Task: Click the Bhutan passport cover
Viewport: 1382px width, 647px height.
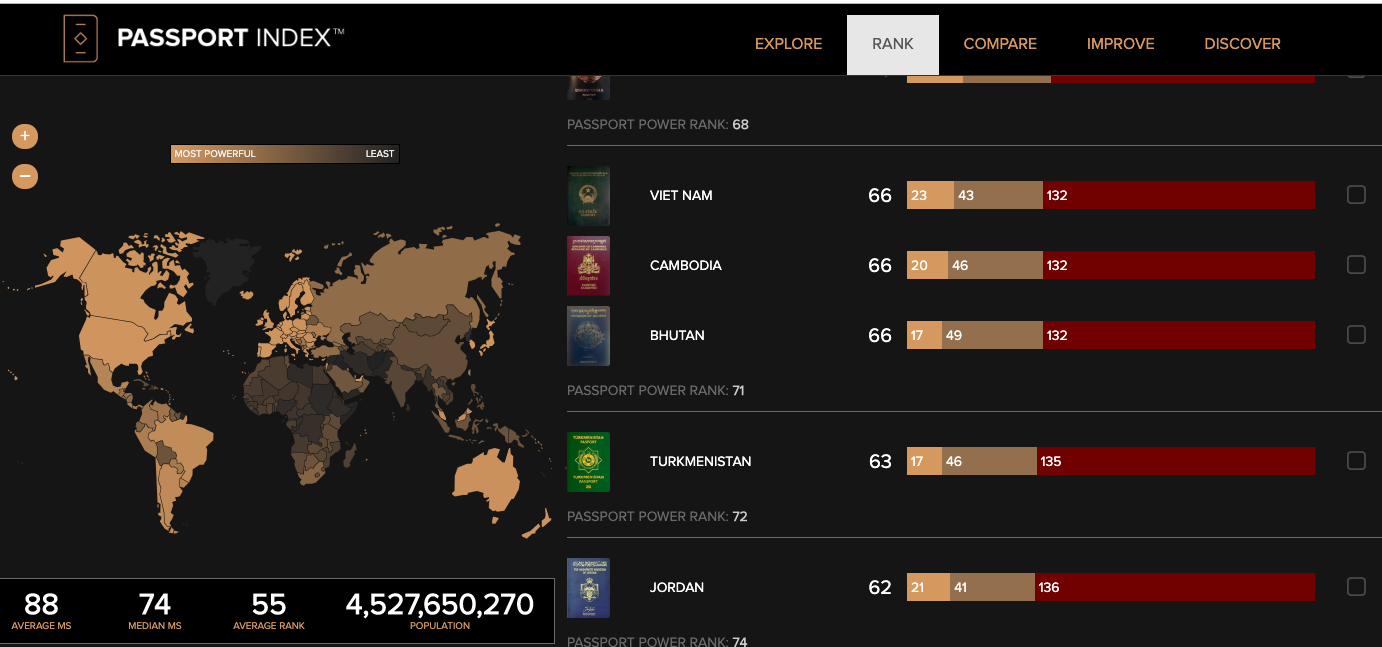Action: [x=588, y=336]
